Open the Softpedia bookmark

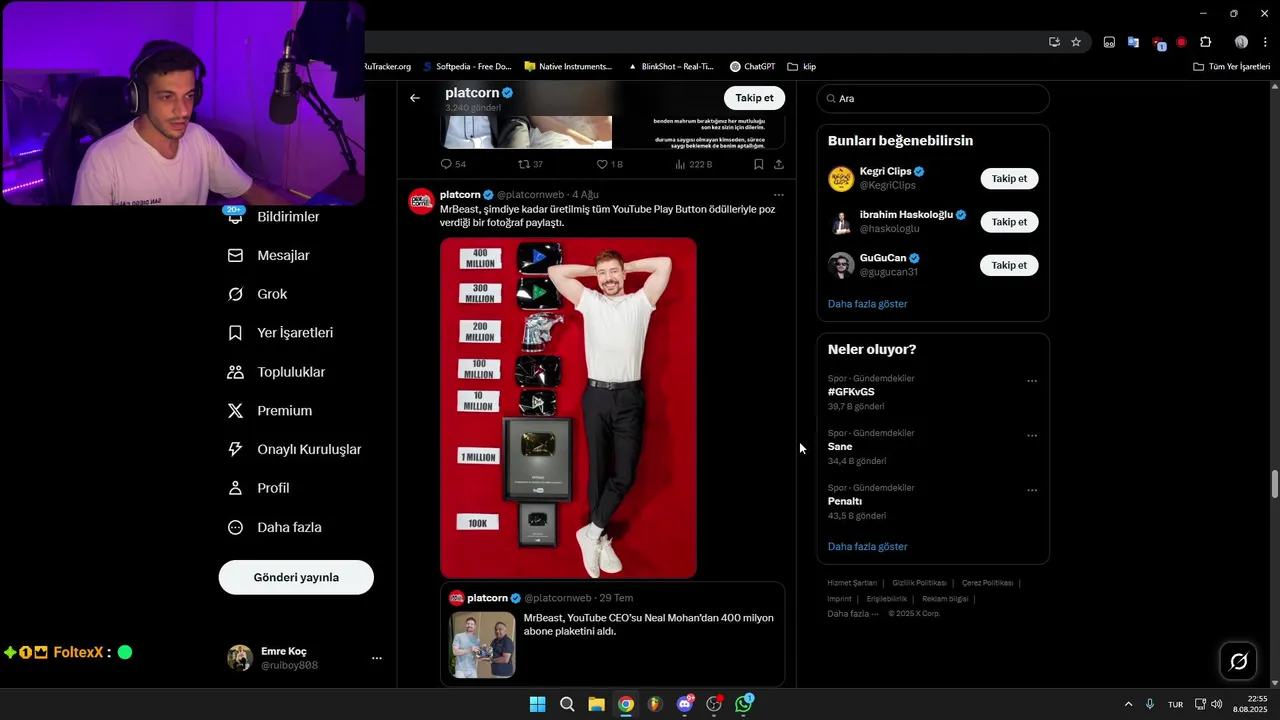pyautogui.click(x=466, y=66)
